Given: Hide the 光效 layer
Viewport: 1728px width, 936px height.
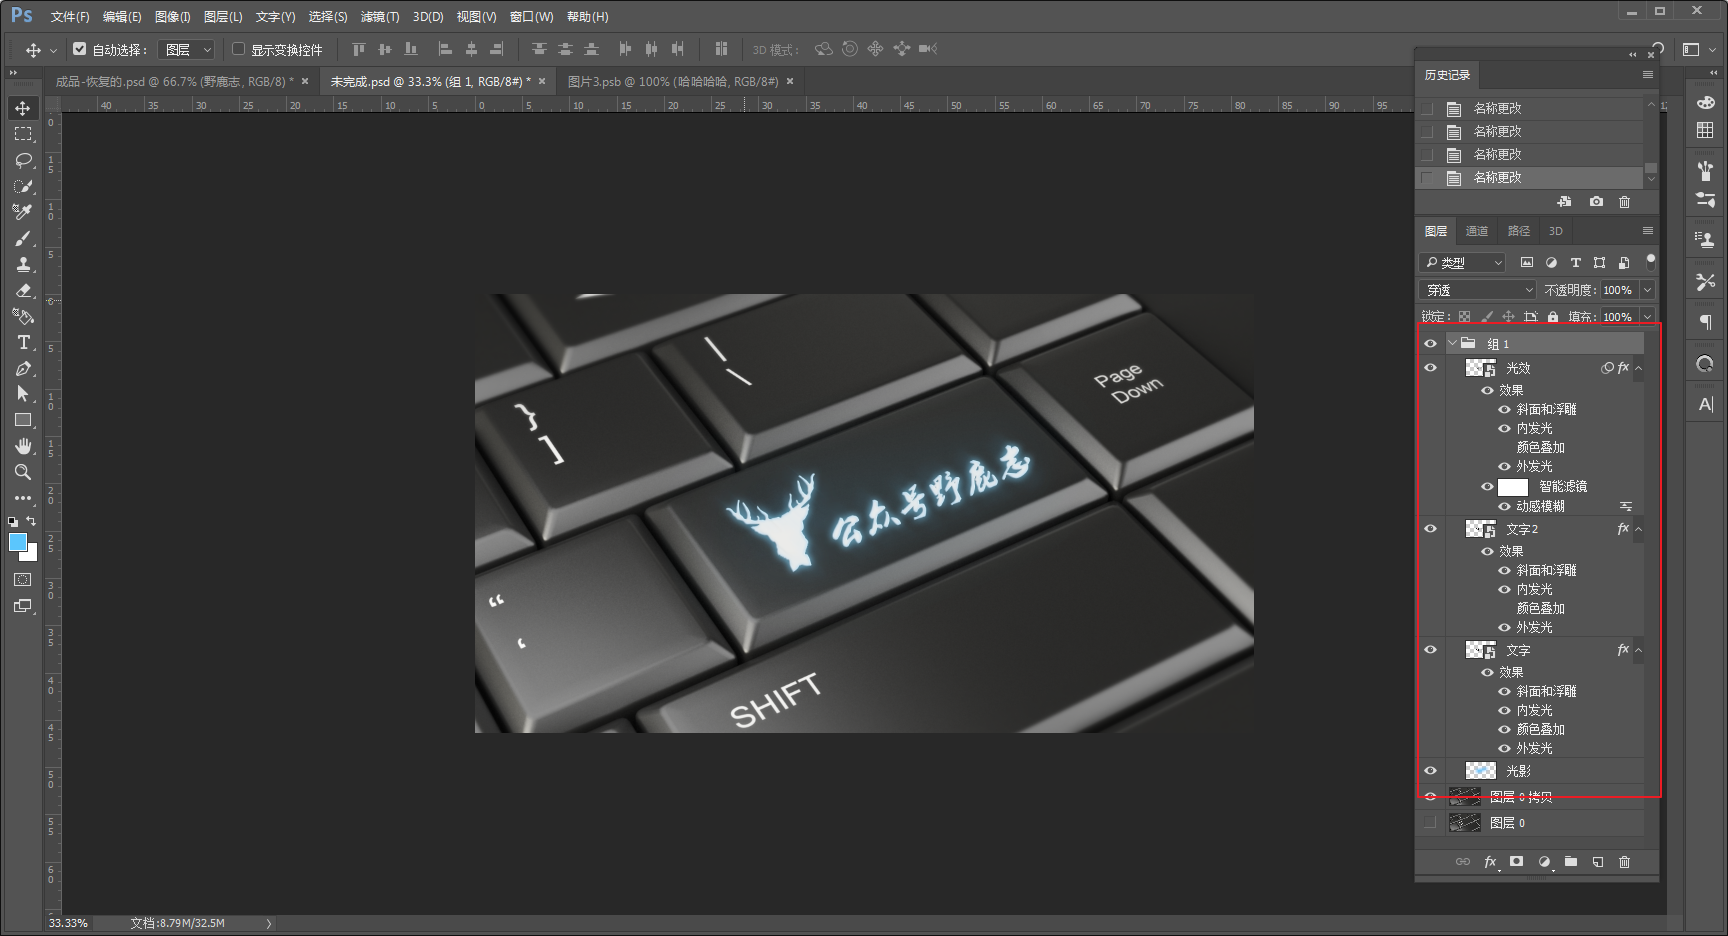Looking at the screenshot, I should coord(1430,368).
